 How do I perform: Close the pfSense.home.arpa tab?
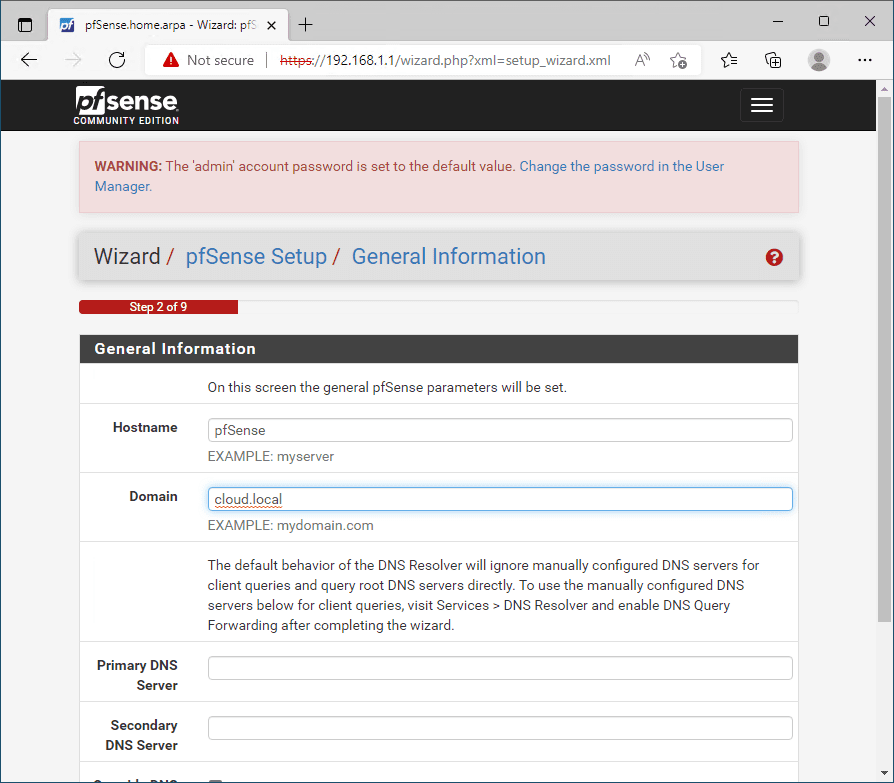point(271,25)
